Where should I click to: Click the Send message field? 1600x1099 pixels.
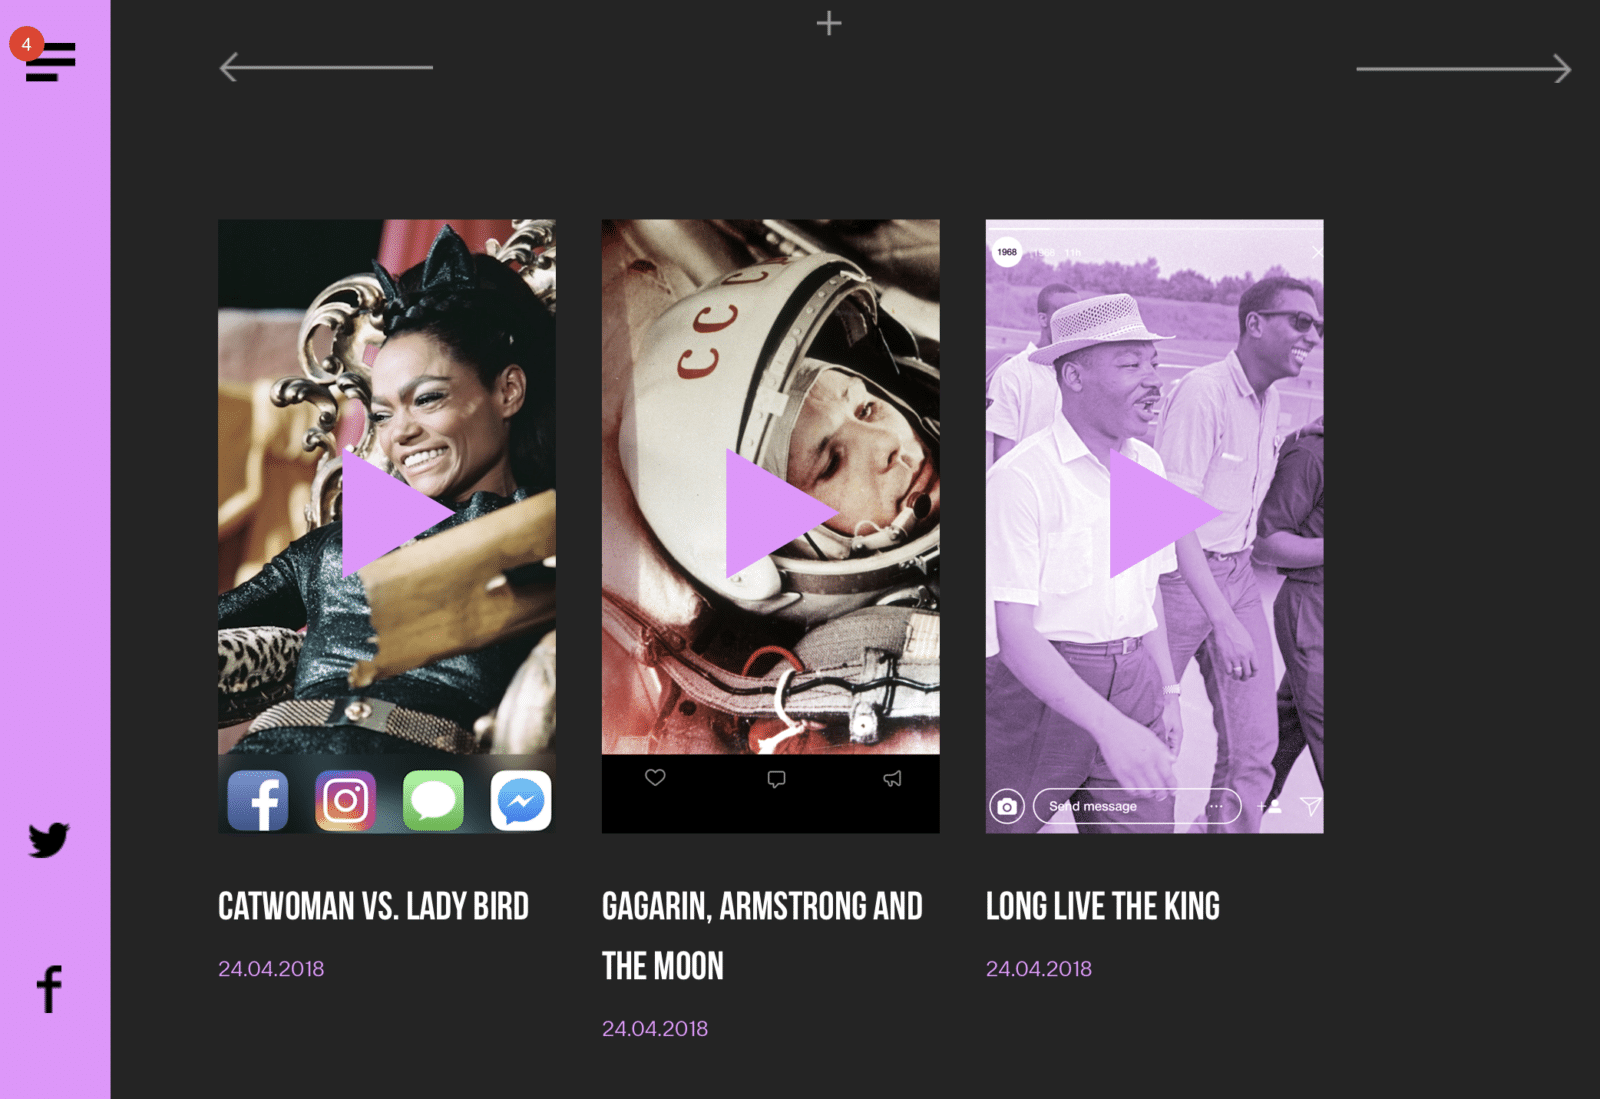1137,806
